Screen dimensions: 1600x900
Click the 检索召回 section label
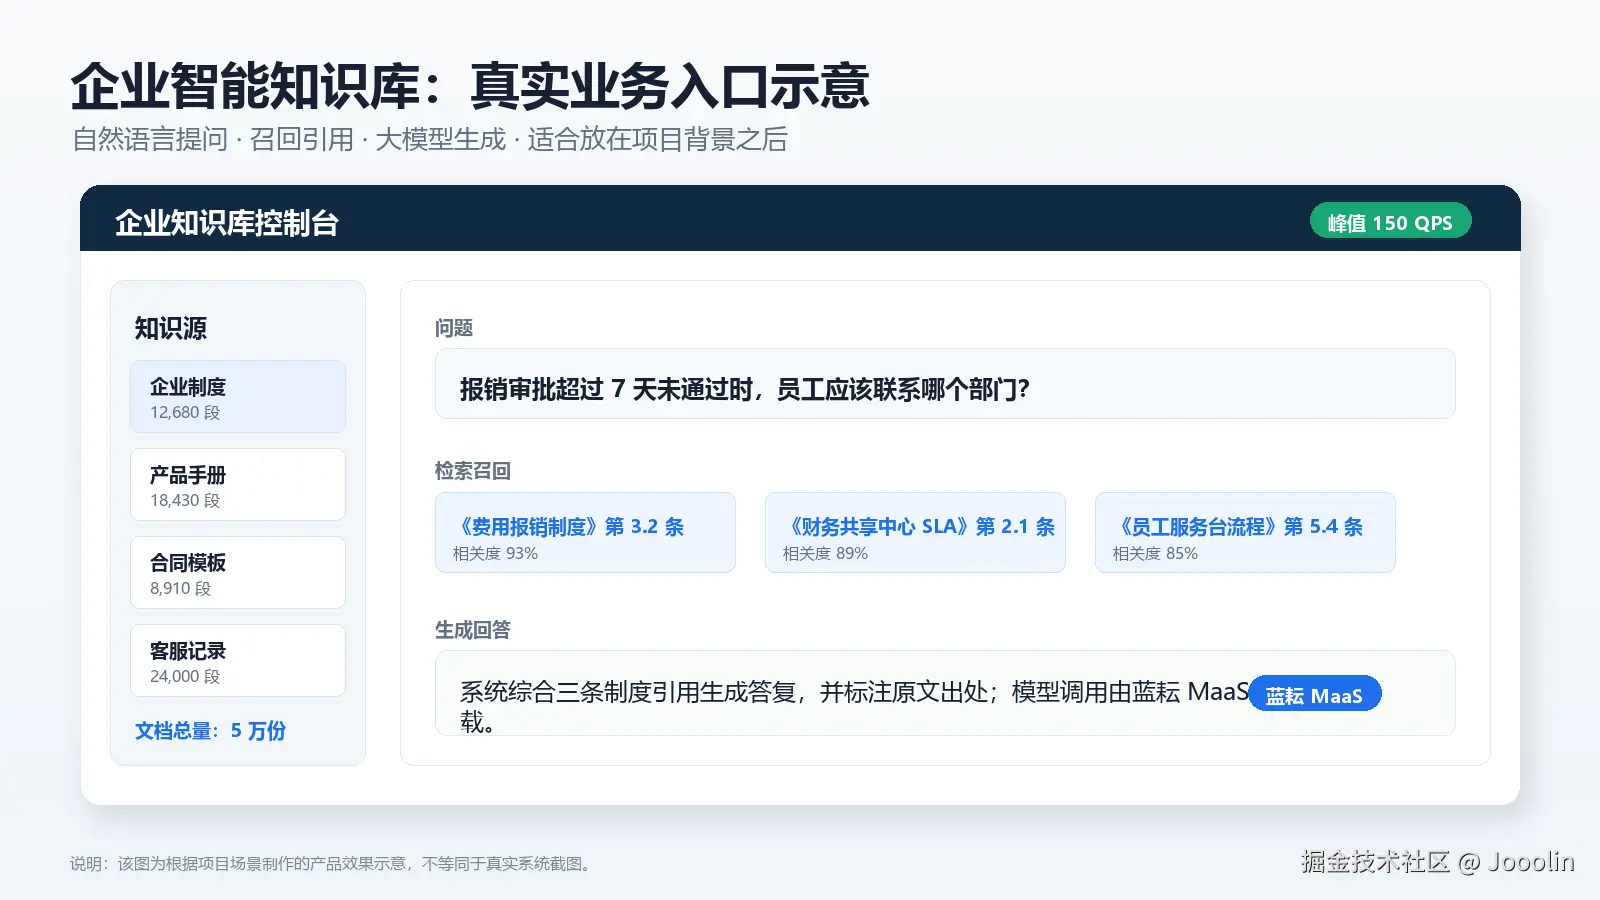click(x=473, y=470)
